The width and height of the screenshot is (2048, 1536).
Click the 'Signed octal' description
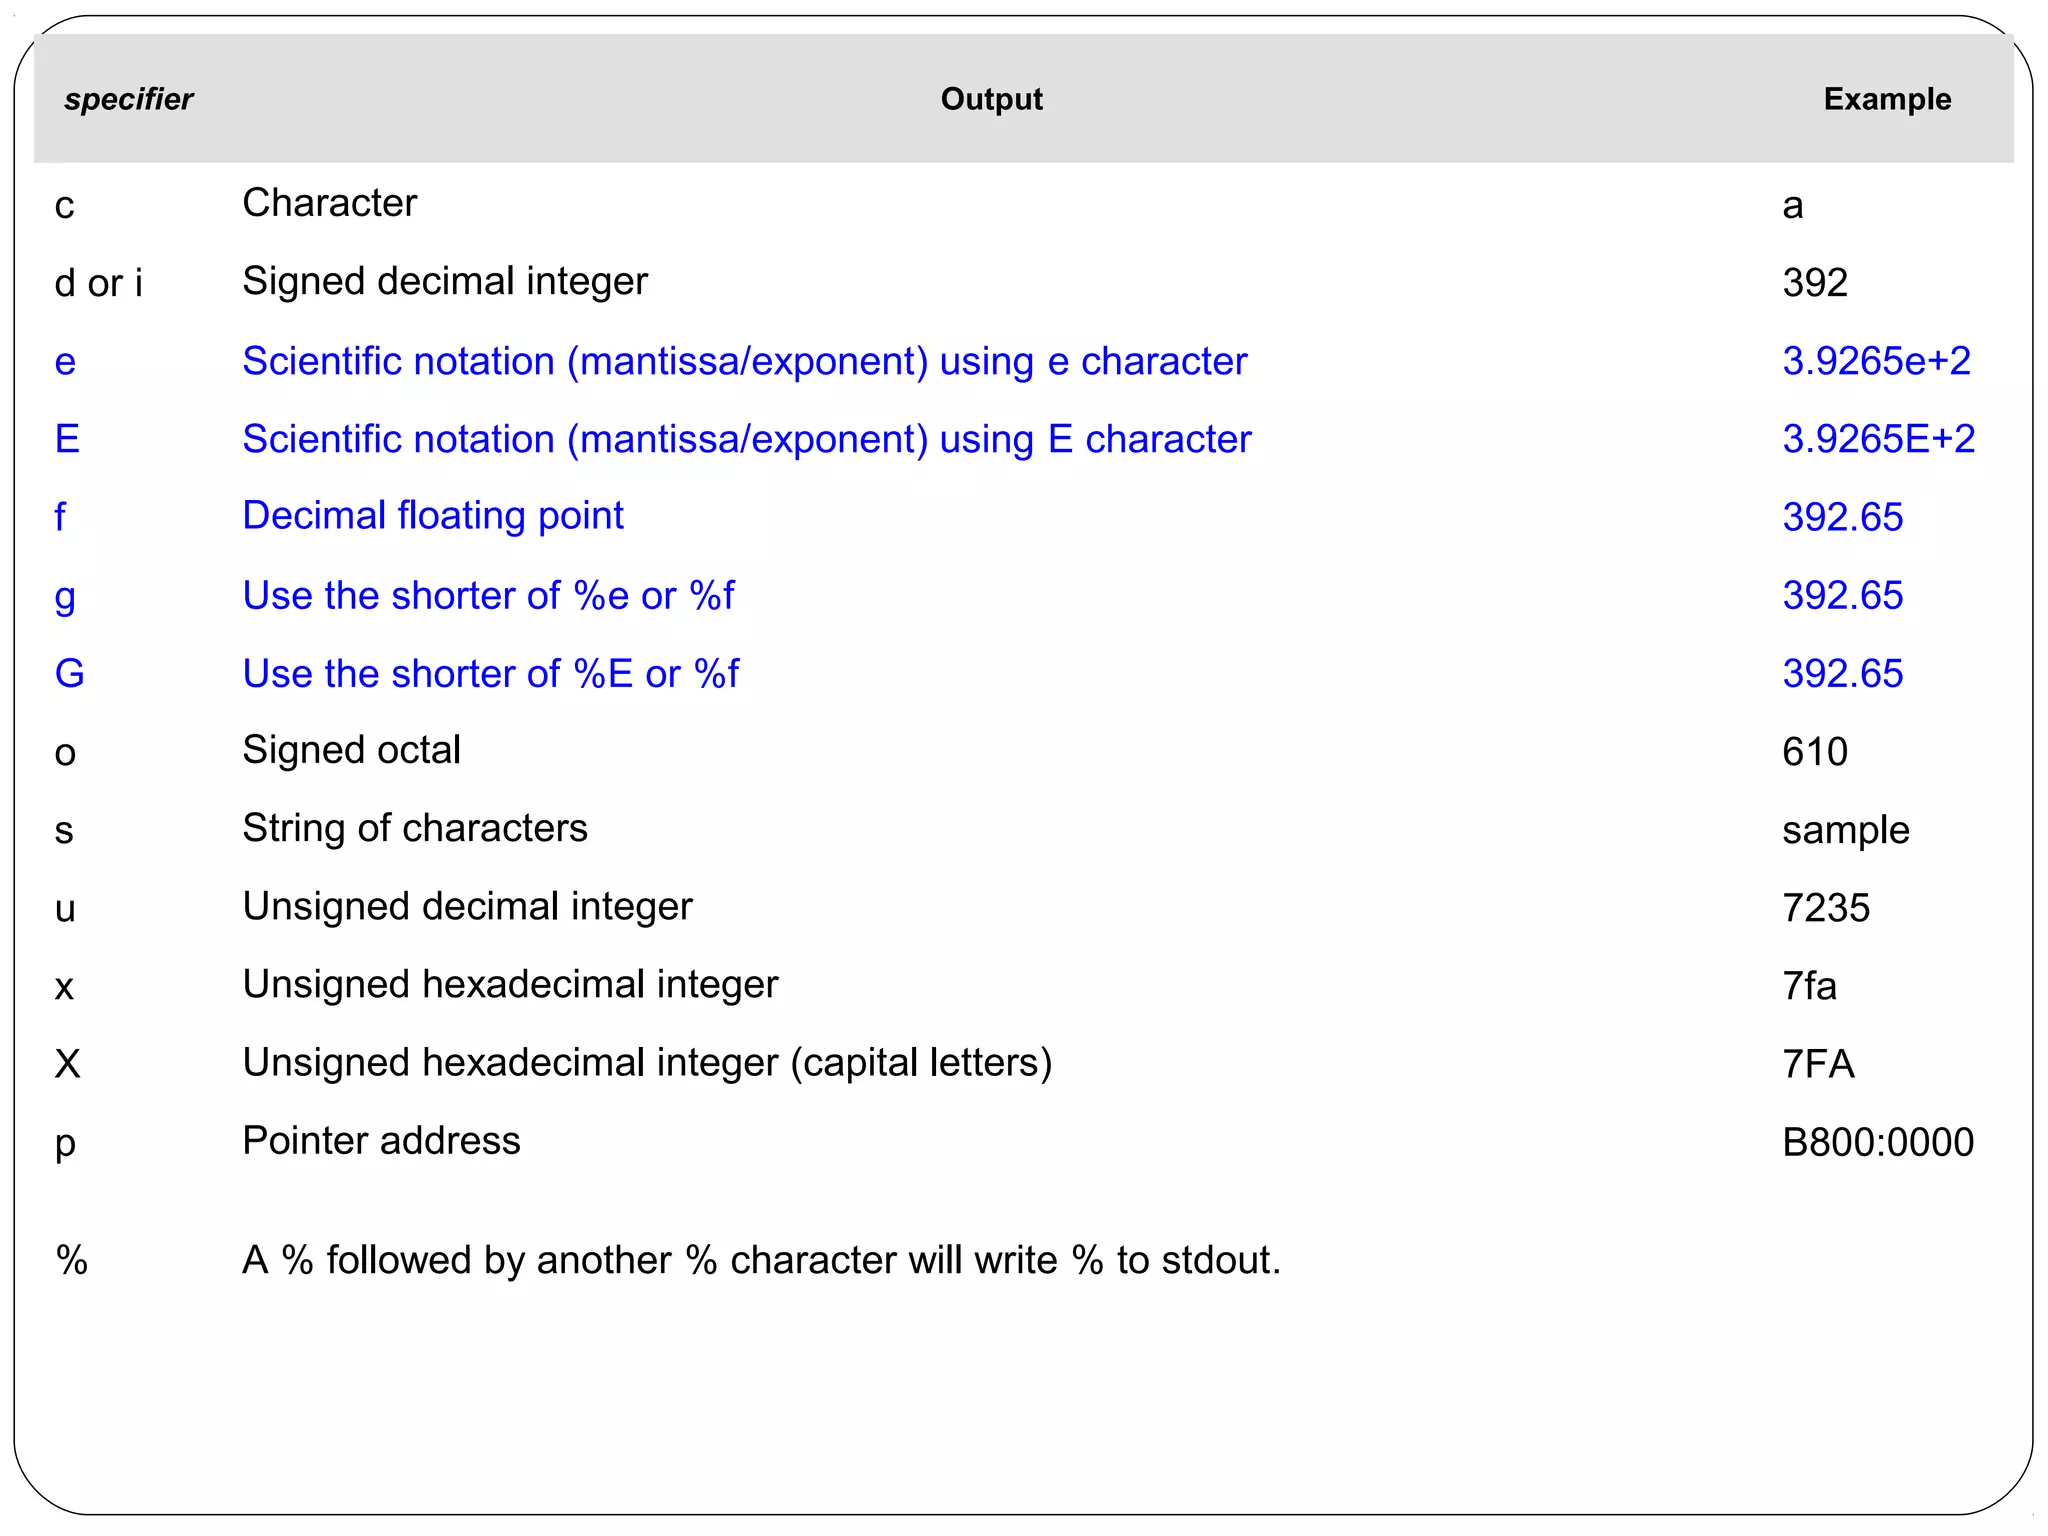tap(352, 750)
